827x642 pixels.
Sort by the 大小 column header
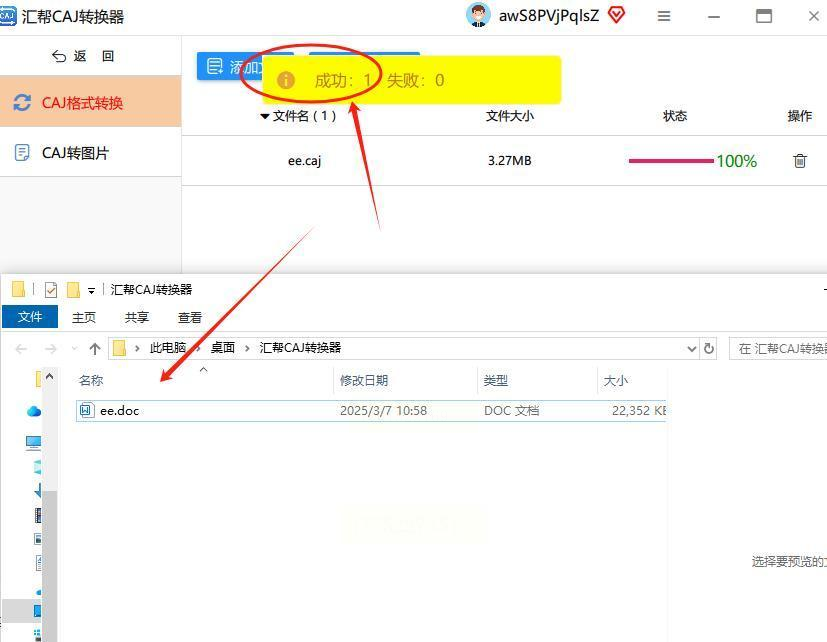(x=616, y=380)
